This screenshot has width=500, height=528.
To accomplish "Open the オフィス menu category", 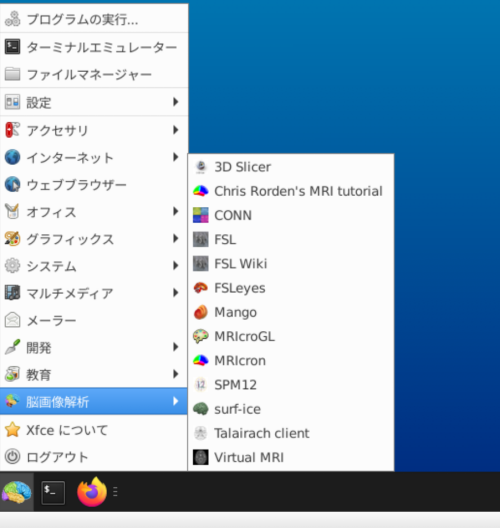I will [94, 212].
